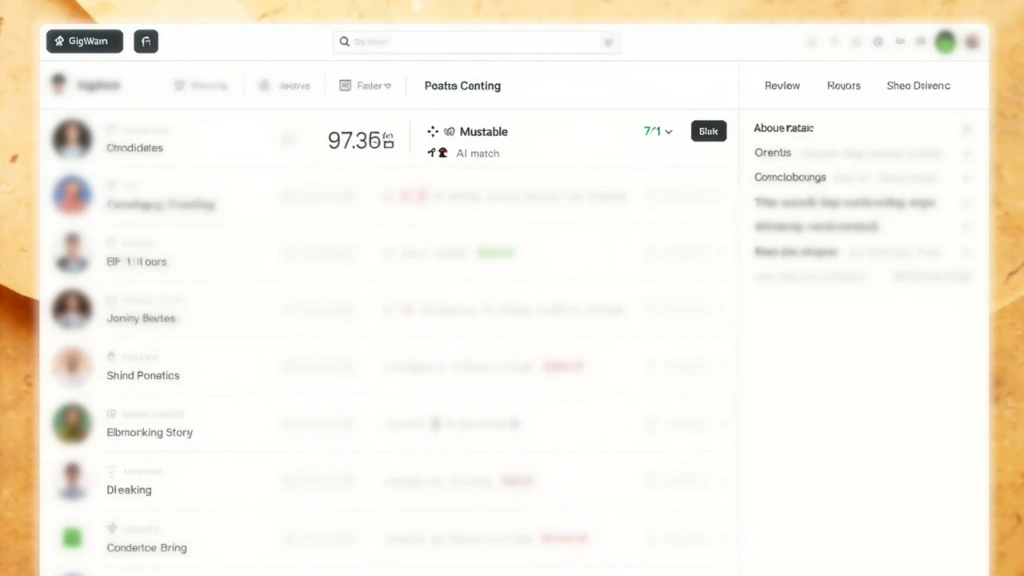Click the dark square button beside GigWarn
Image resolution: width=1024 pixels, height=576 pixels.
pos(146,41)
